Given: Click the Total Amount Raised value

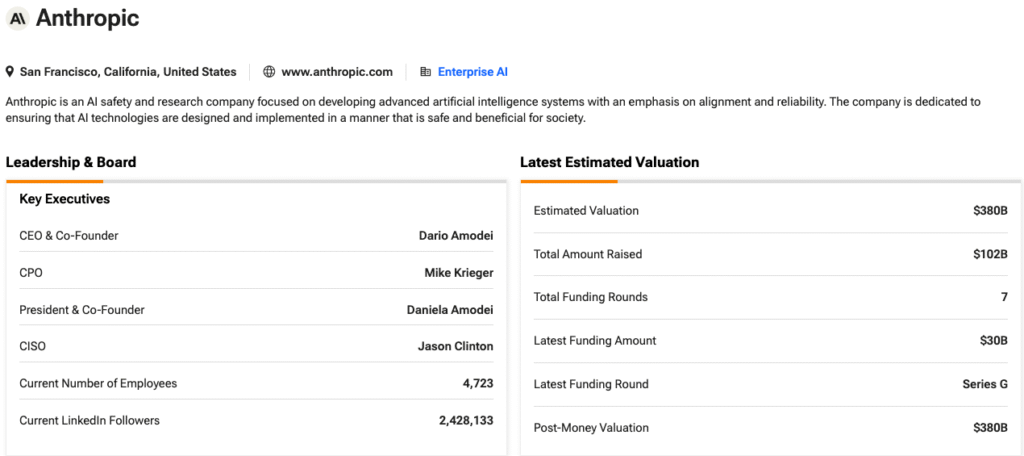Looking at the screenshot, I should (989, 254).
